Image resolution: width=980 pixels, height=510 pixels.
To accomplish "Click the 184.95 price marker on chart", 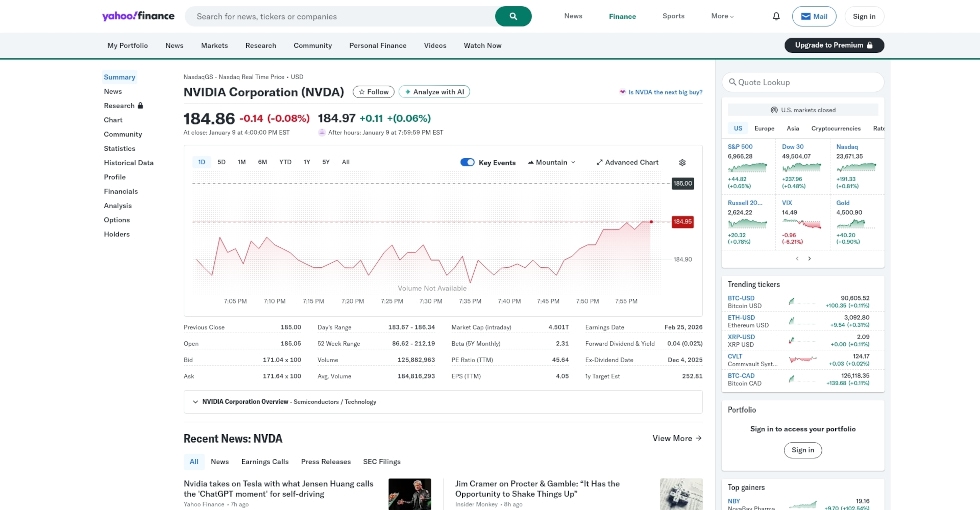I will pos(682,222).
